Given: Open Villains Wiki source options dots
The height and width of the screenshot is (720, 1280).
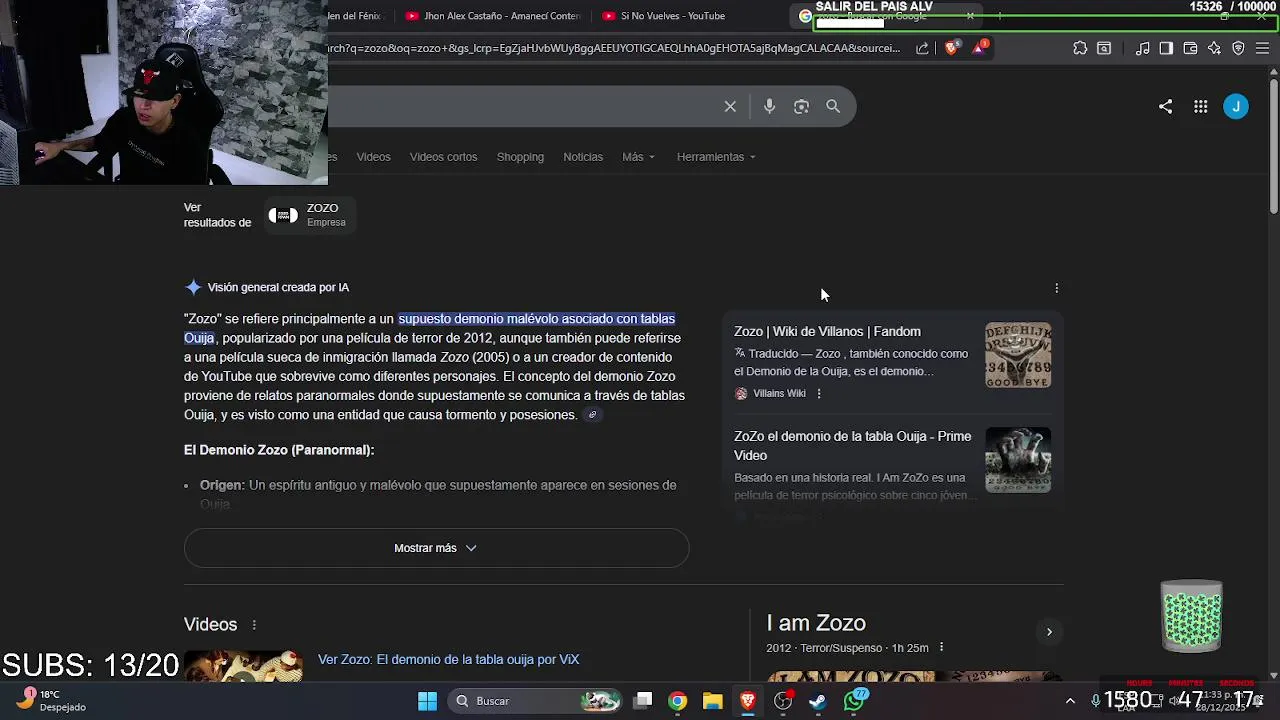Looking at the screenshot, I should click(819, 394).
